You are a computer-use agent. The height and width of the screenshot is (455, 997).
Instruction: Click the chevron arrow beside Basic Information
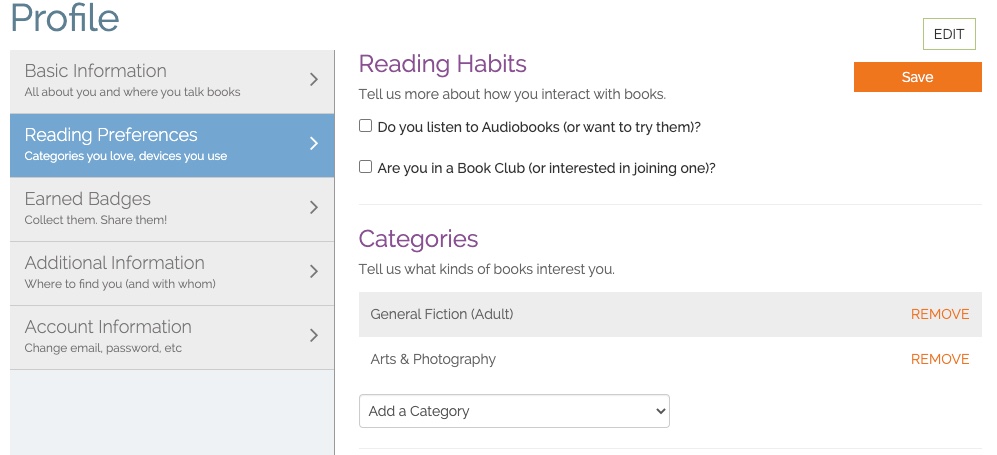click(x=313, y=80)
